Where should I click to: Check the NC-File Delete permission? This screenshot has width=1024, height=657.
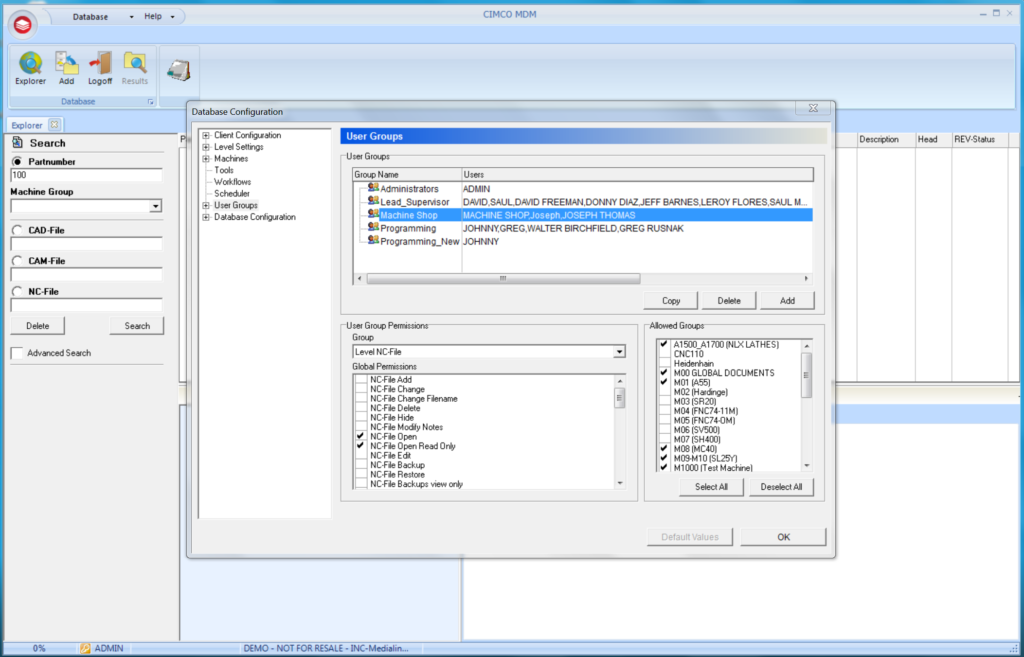(x=360, y=408)
